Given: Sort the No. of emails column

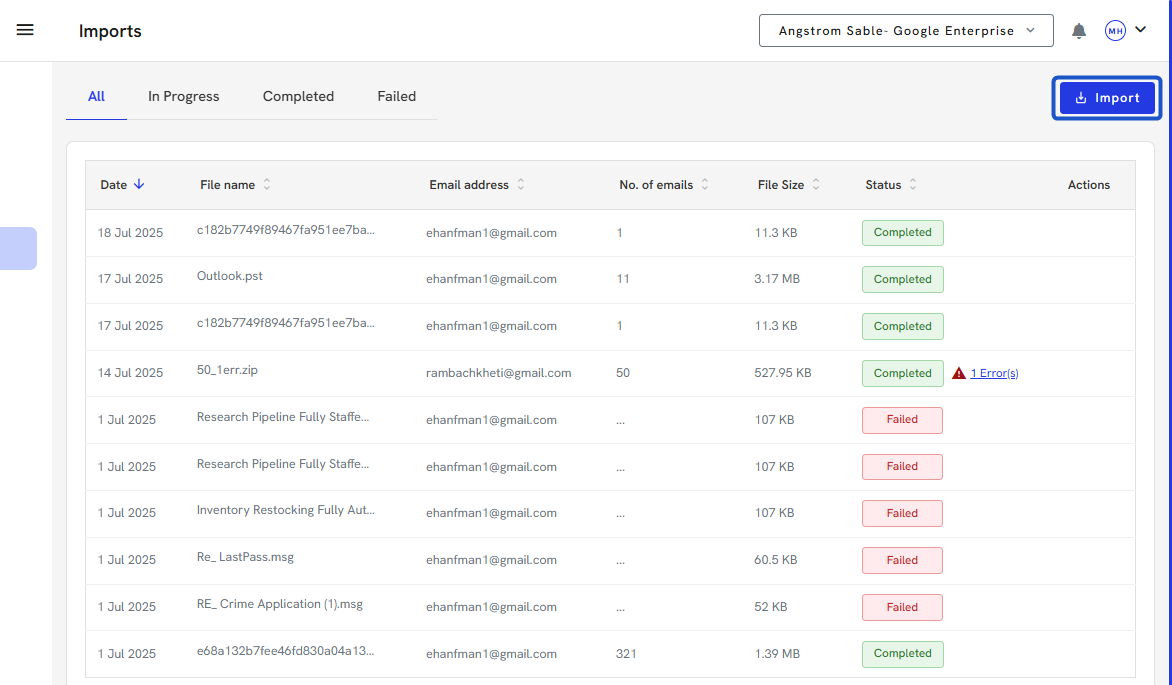Looking at the screenshot, I should (705, 185).
